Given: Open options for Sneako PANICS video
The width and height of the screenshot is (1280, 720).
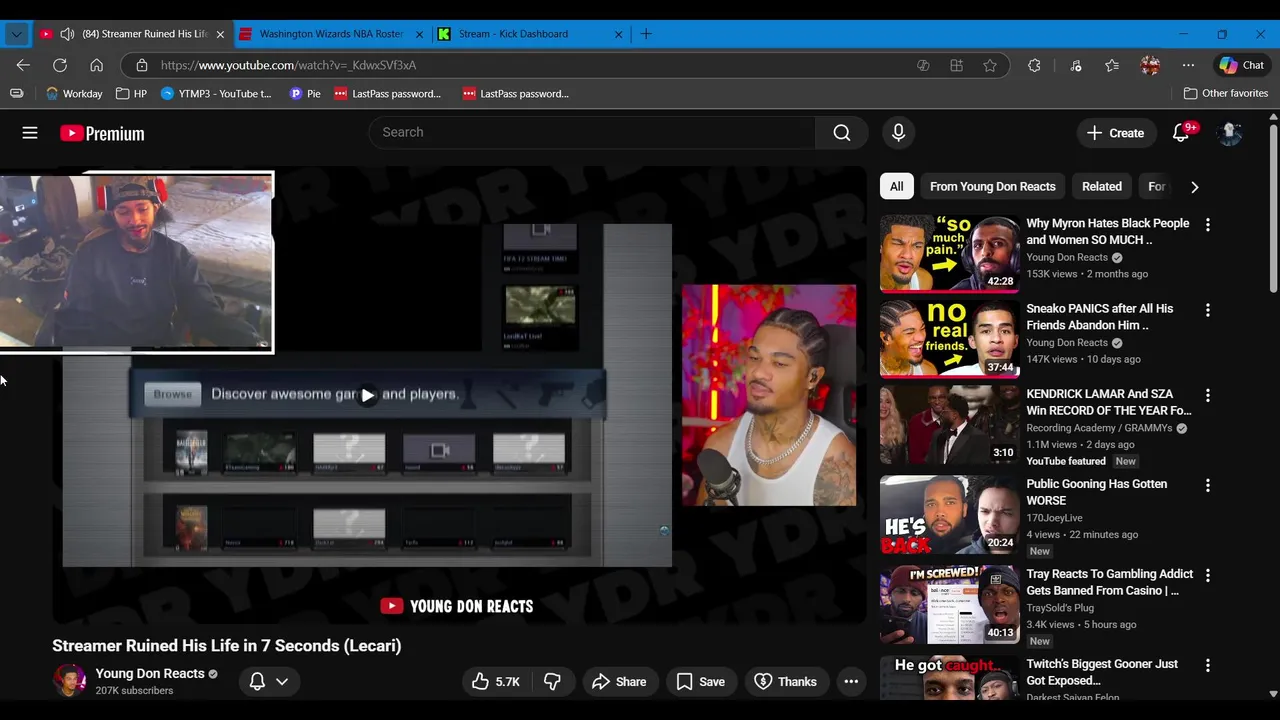Looking at the screenshot, I should [x=1207, y=310].
